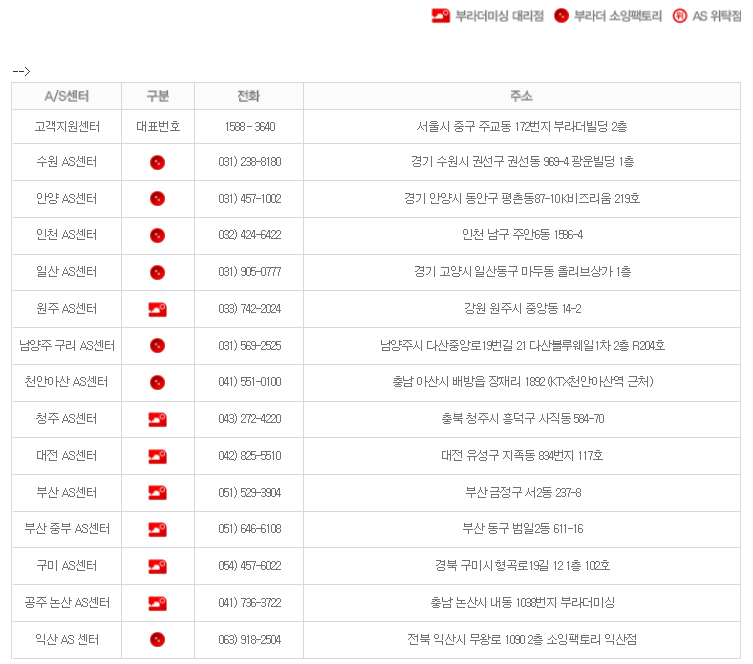Click the phone number 1588-3640
753x664 pixels.
pyautogui.click(x=250, y=127)
